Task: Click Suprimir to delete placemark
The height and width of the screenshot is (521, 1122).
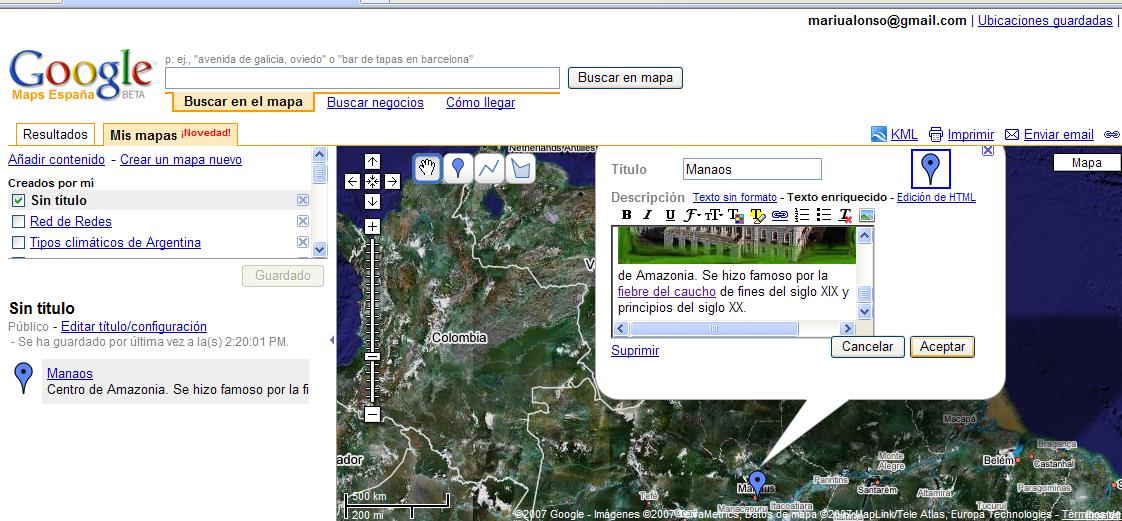Action: [635, 350]
